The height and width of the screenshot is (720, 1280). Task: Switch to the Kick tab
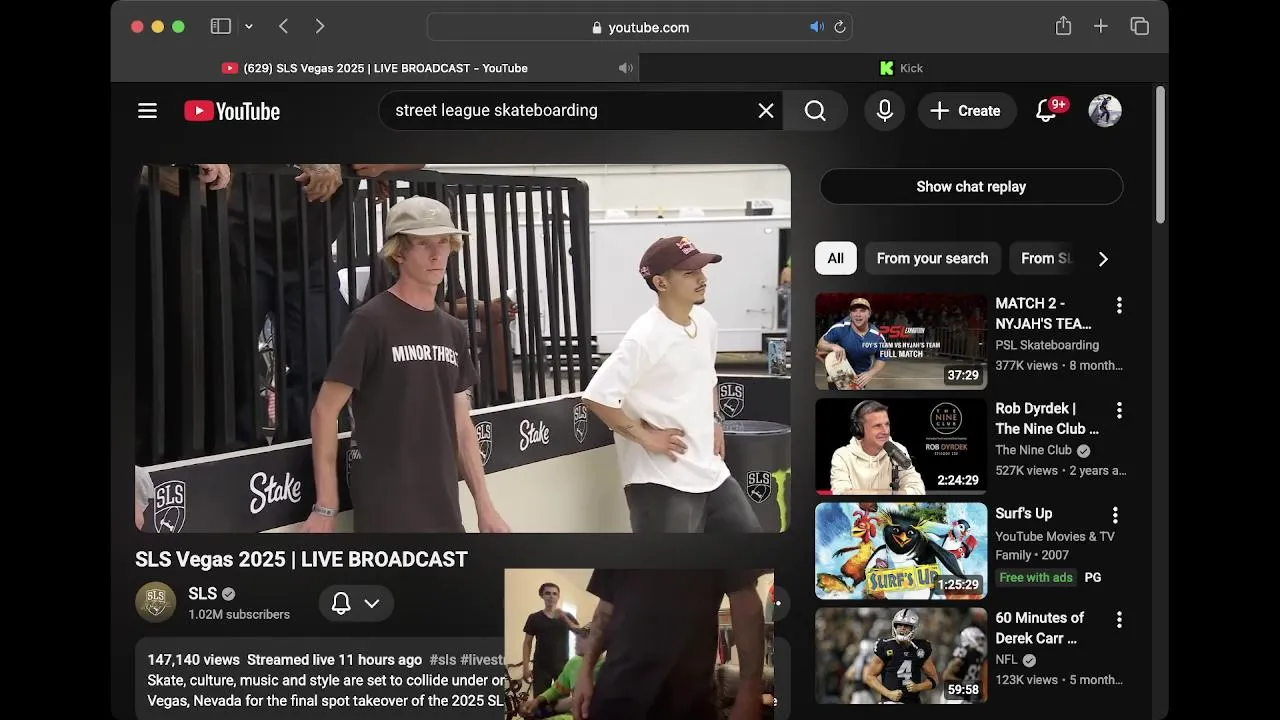pyautogui.click(x=903, y=68)
